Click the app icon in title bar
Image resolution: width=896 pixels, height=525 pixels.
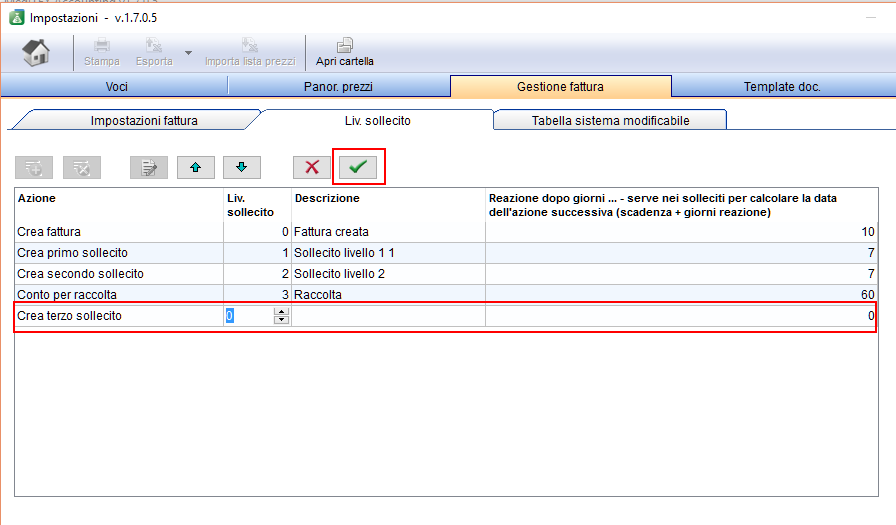[17, 18]
